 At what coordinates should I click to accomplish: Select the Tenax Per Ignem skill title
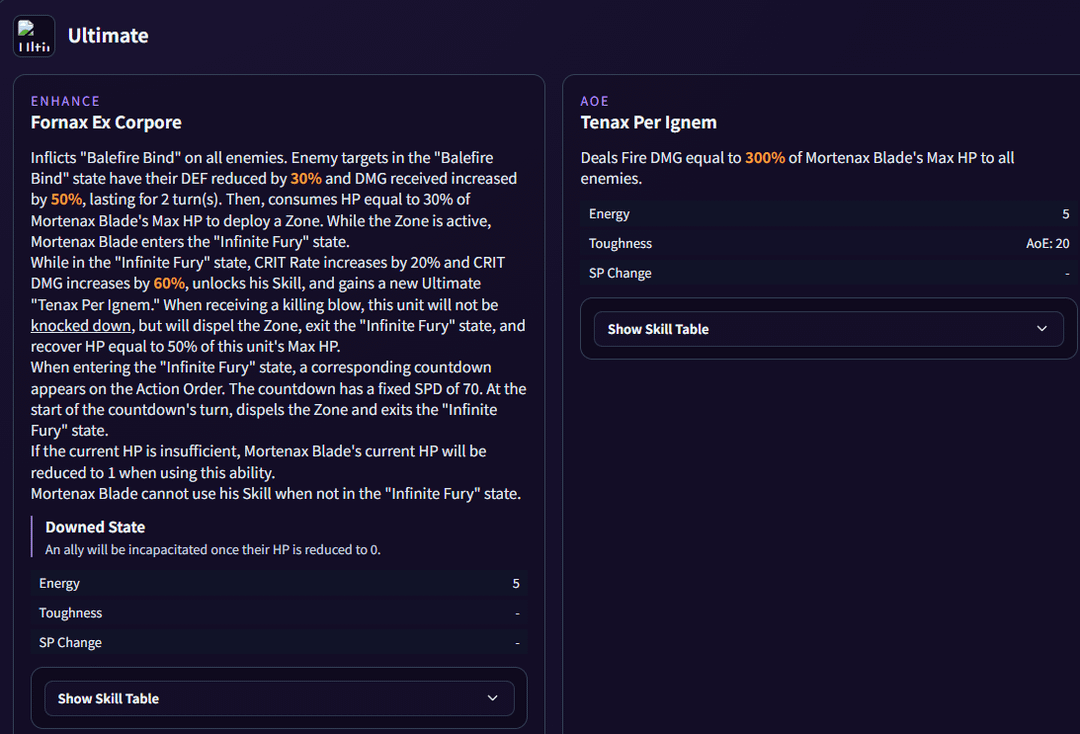pyautogui.click(x=648, y=123)
